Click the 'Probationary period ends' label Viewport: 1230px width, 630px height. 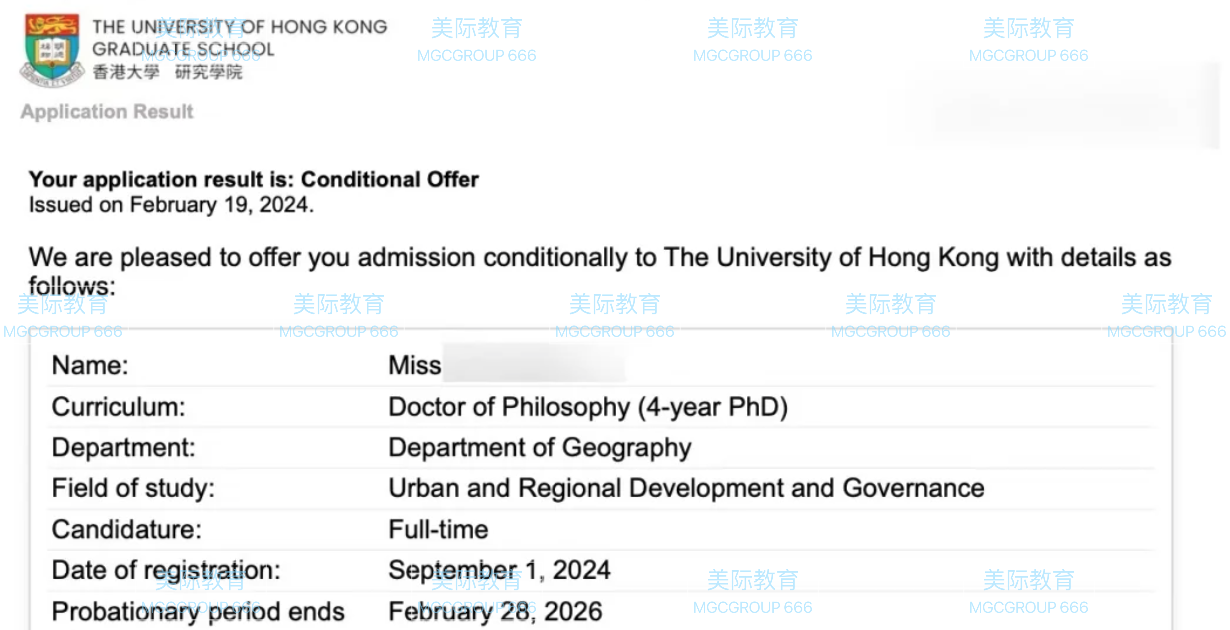tap(198, 611)
